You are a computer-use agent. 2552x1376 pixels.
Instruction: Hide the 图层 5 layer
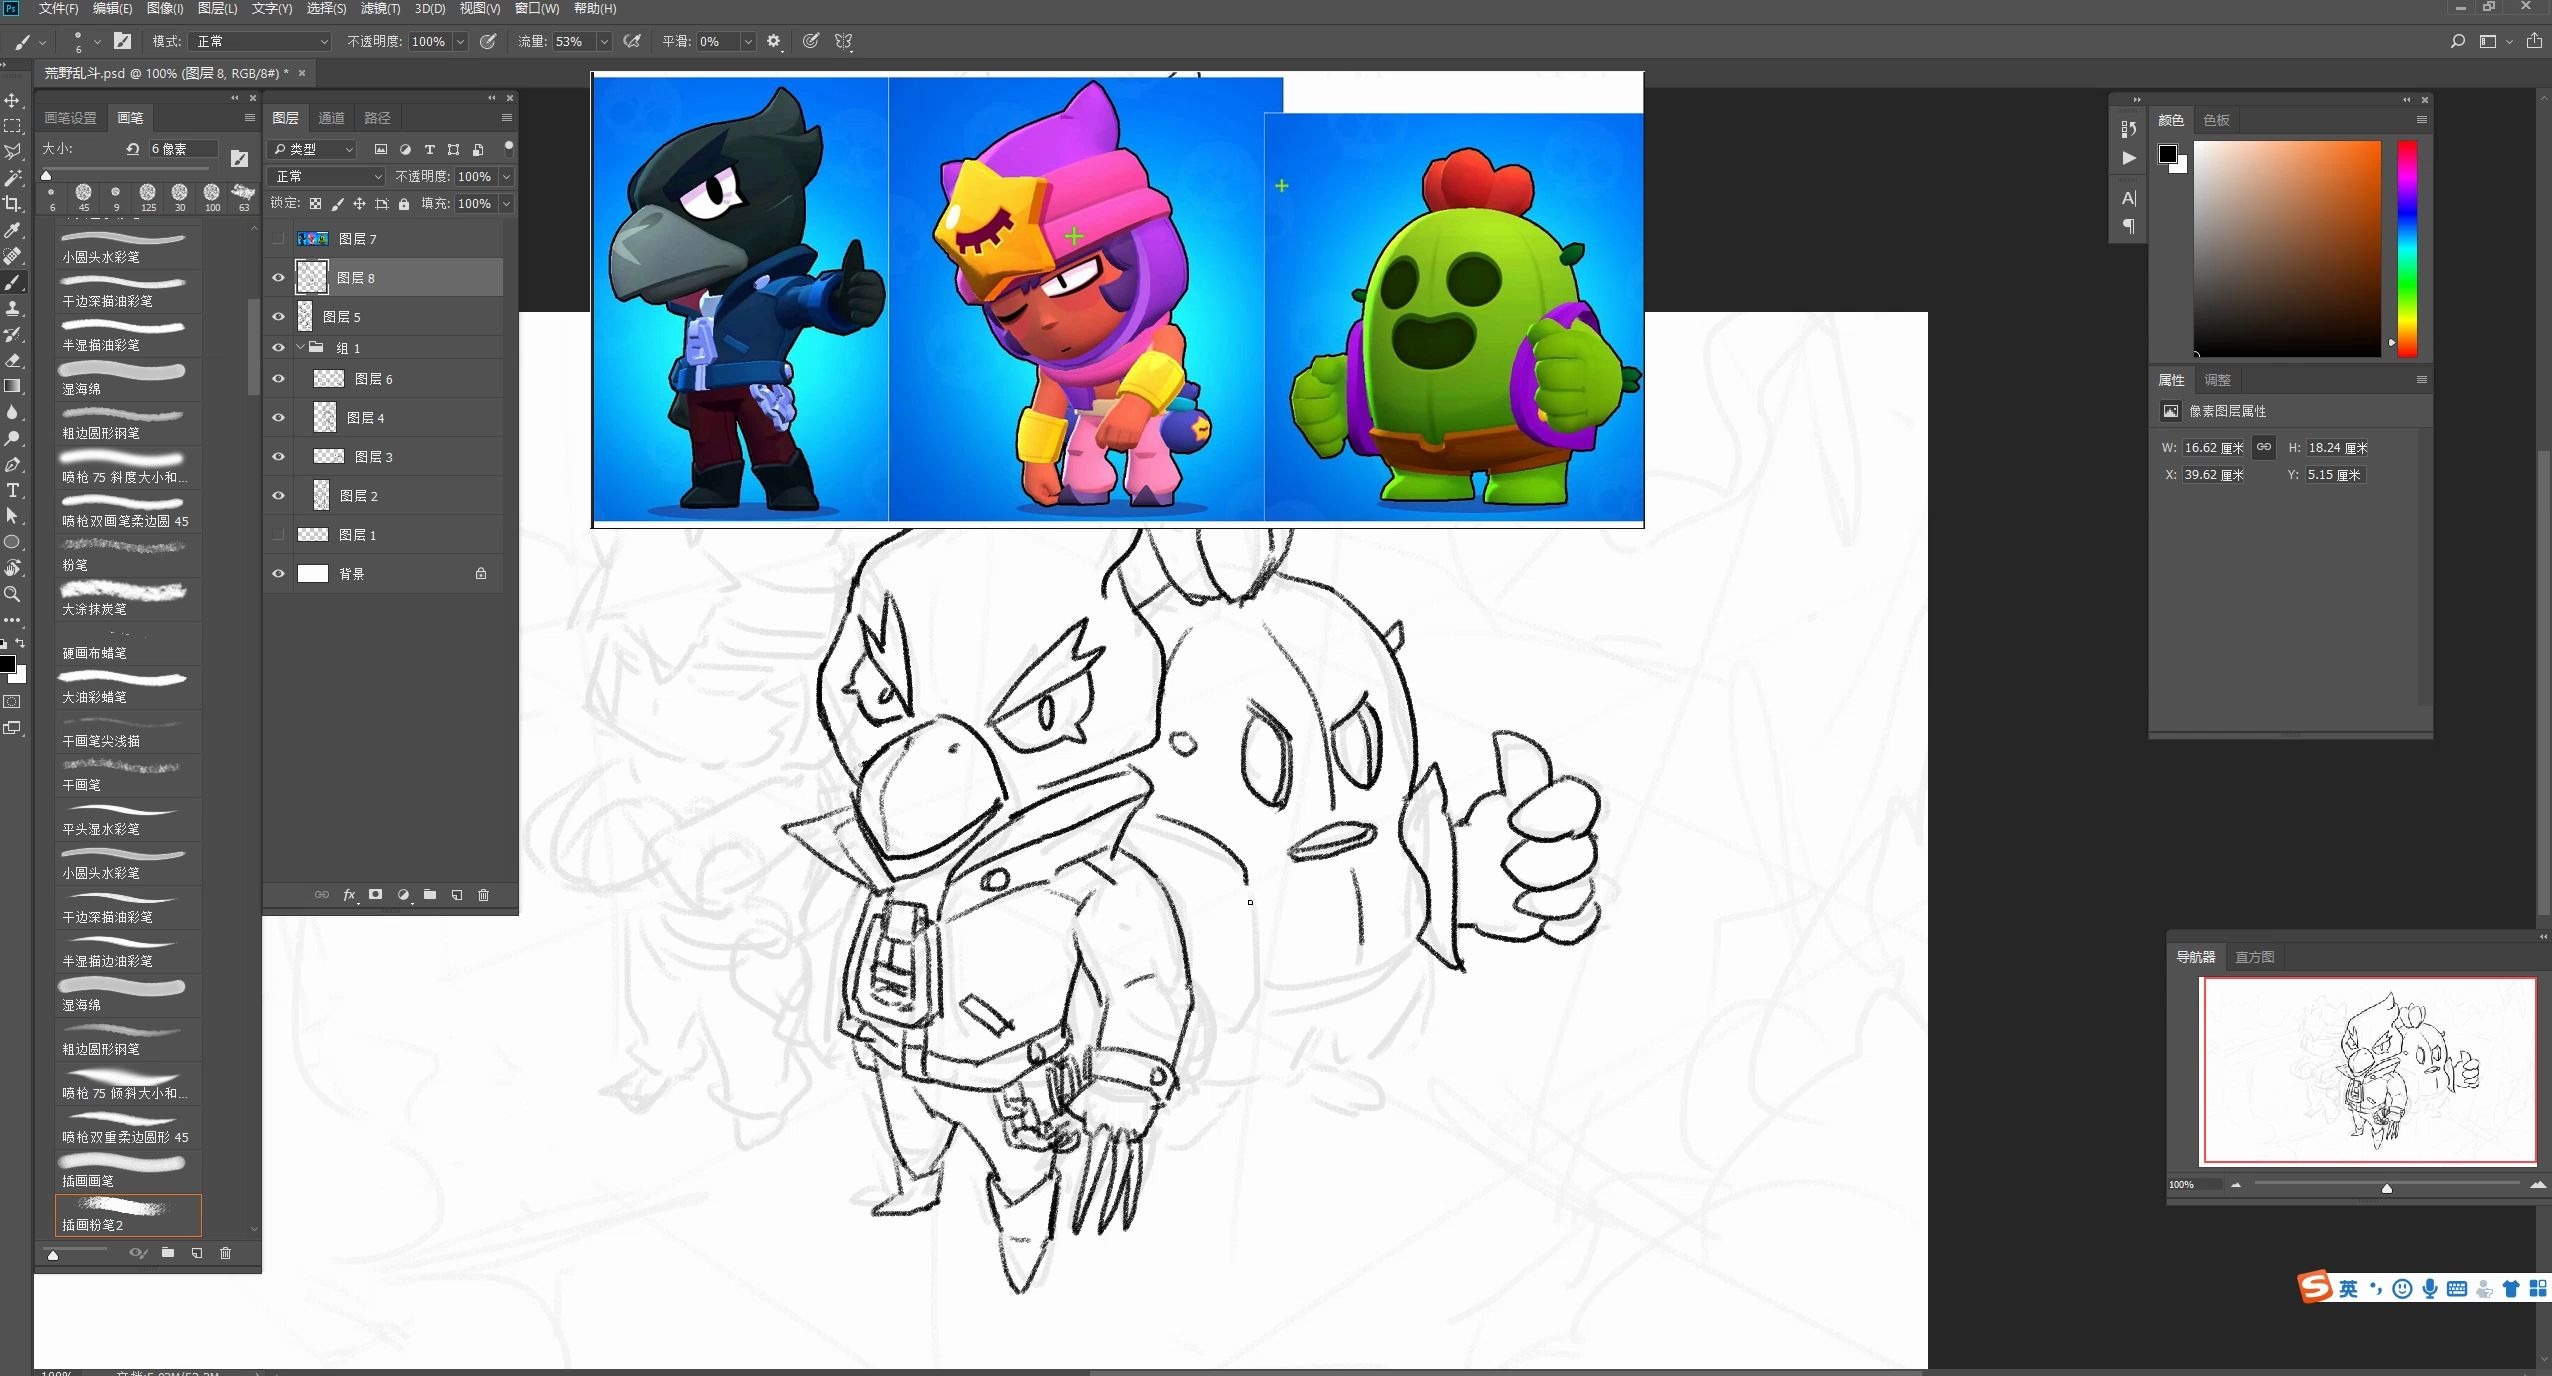click(x=279, y=317)
